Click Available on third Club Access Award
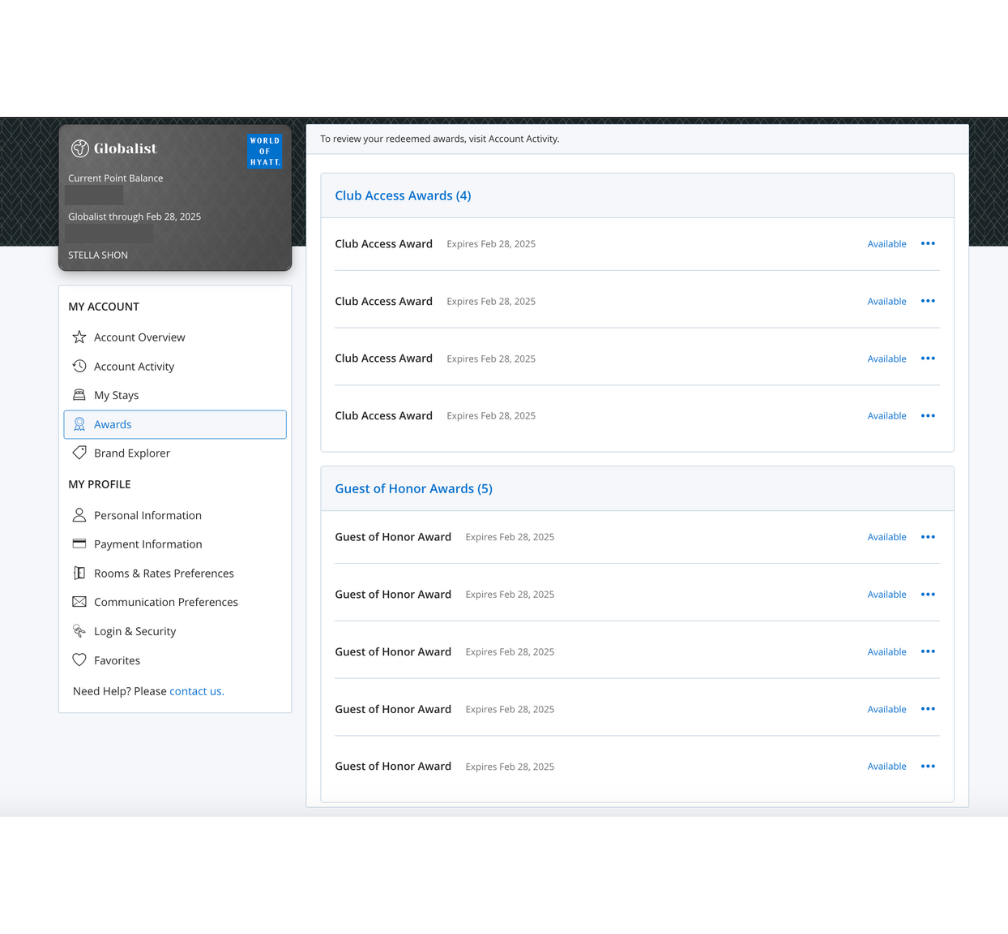 point(886,359)
